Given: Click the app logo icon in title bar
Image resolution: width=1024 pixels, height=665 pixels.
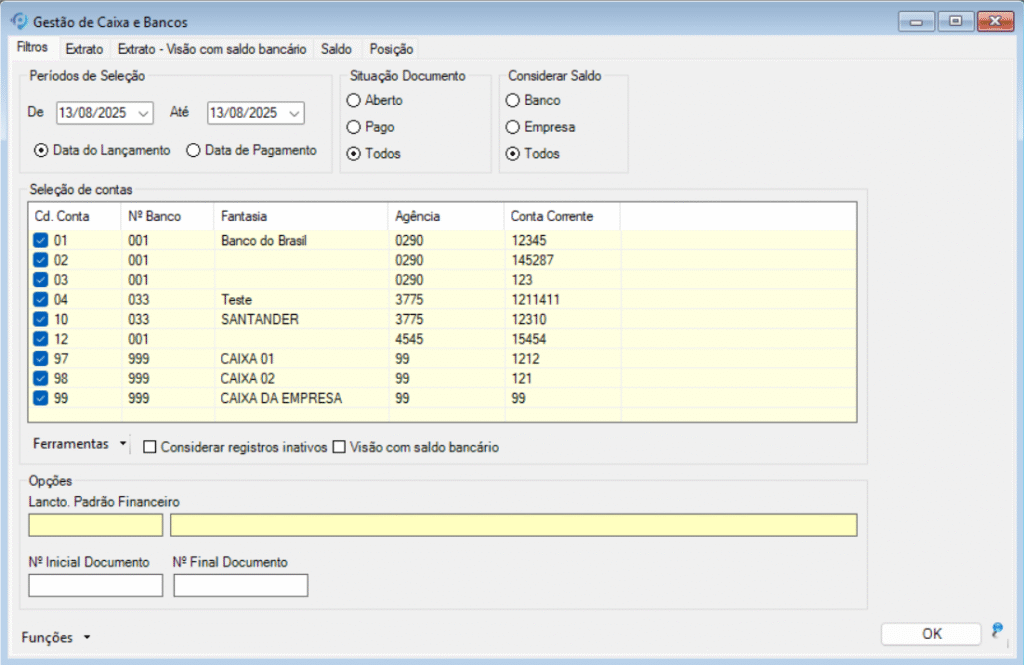Looking at the screenshot, I should click(x=18, y=21).
